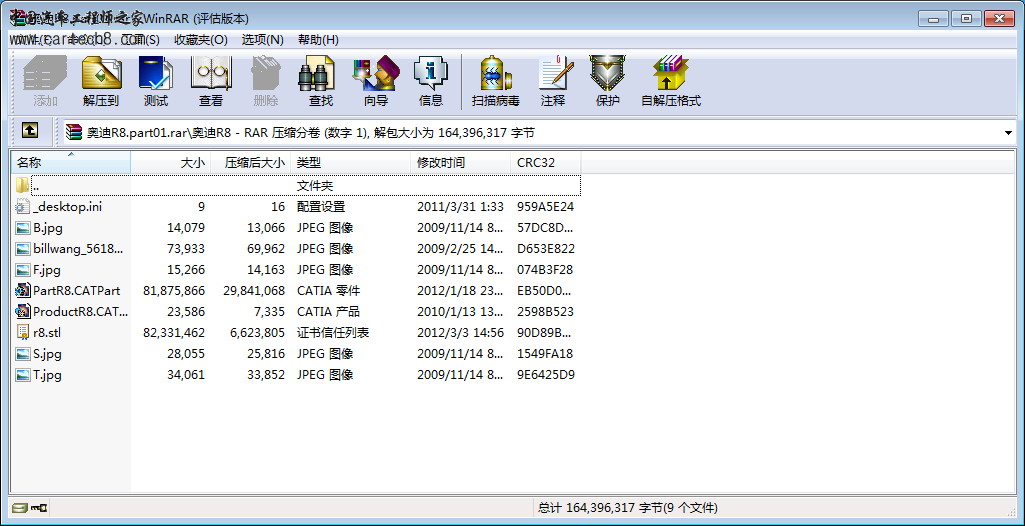Click the F.jpg image file icon
This screenshot has height=526, width=1025.
[23, 270]
